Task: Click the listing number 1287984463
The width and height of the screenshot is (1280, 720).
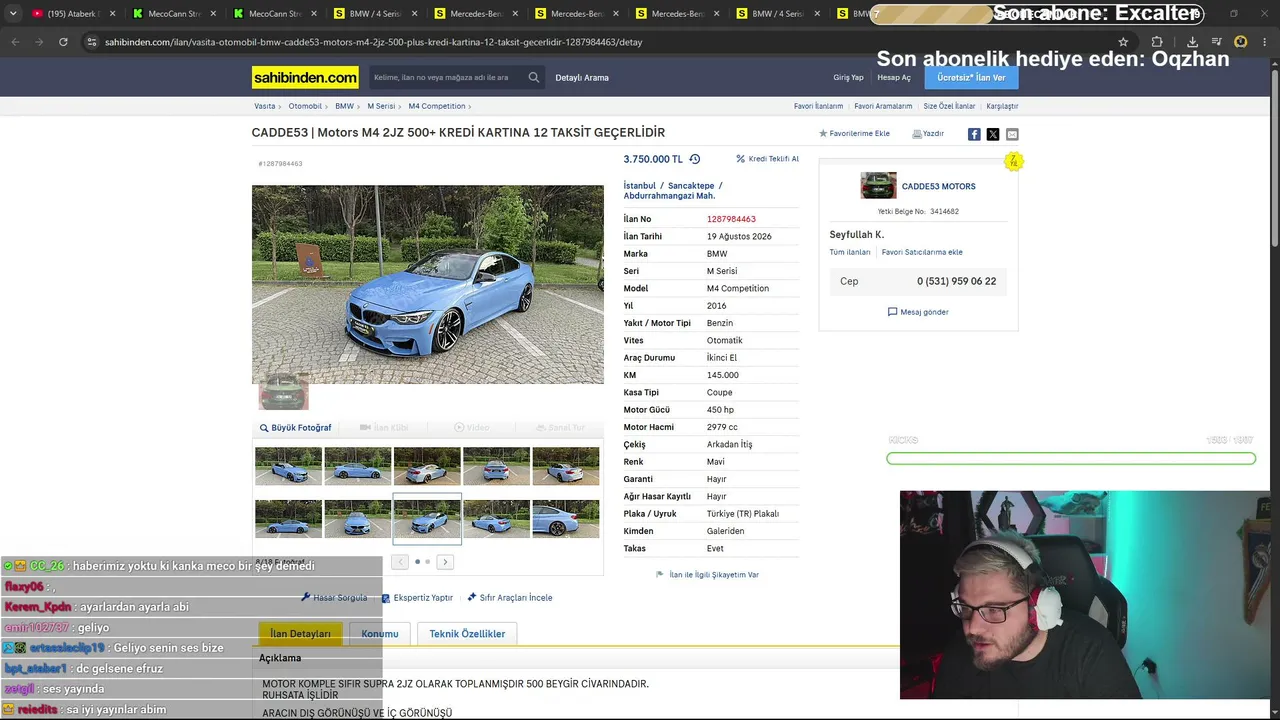Action: coord(731,219)
